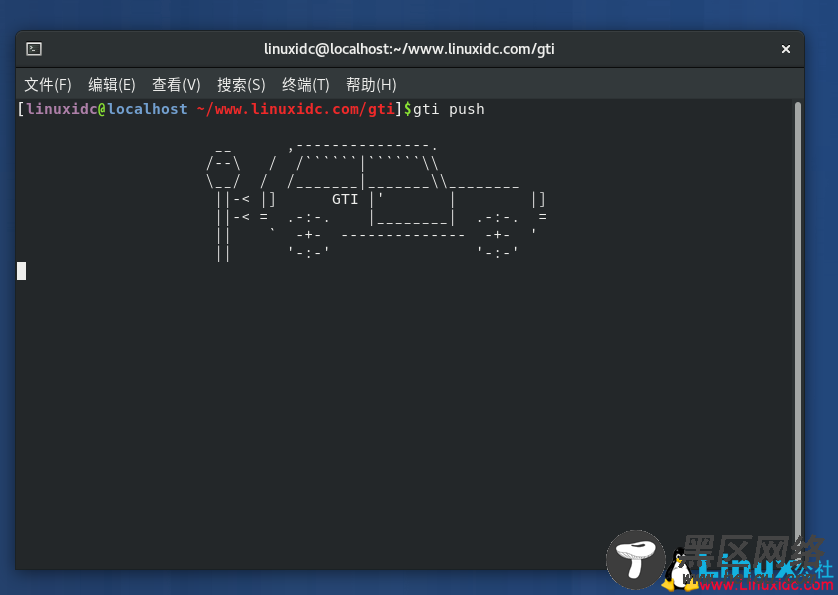
Task: Click 'localhost' in the shell prompt
Action: point(147,109)
